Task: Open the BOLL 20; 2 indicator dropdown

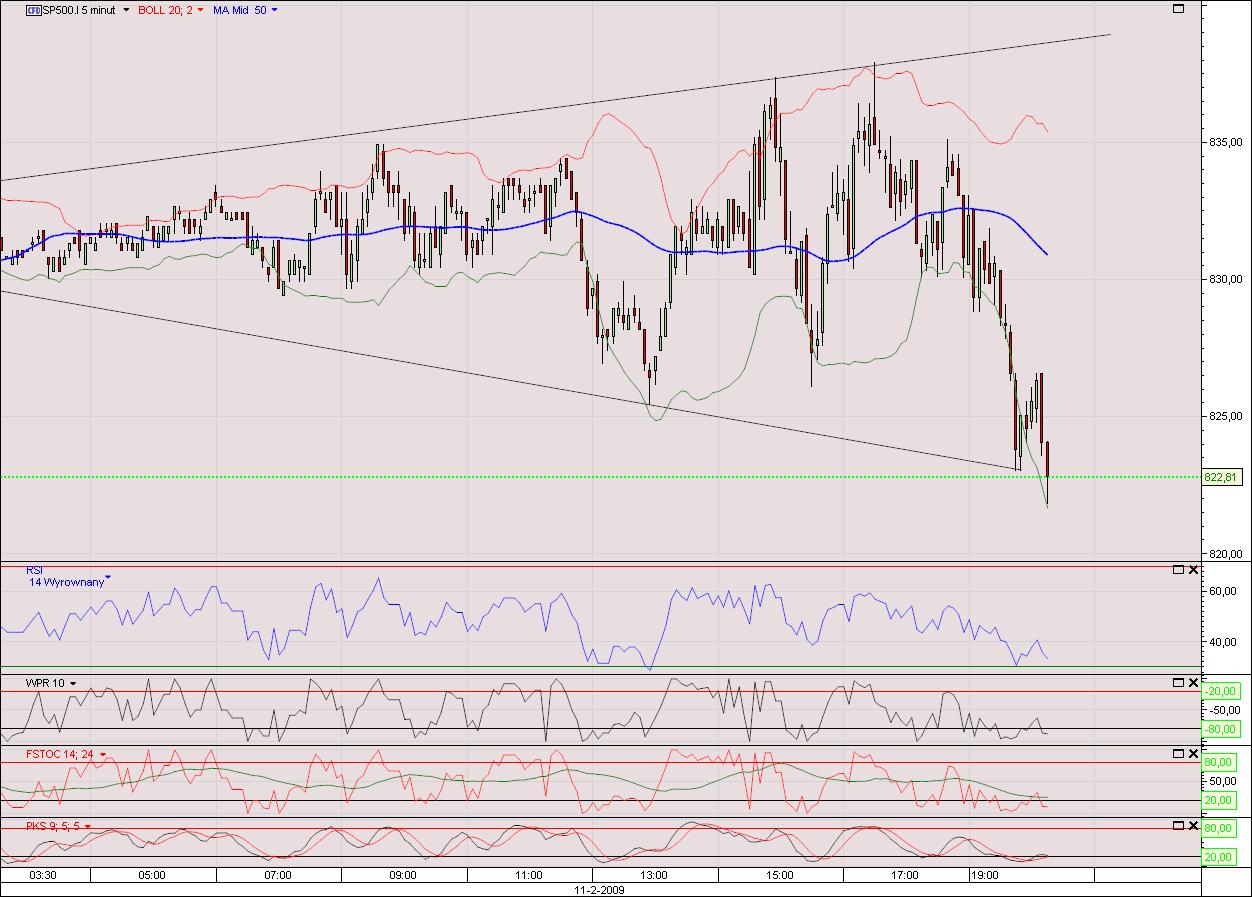Action: coord(199,10)
